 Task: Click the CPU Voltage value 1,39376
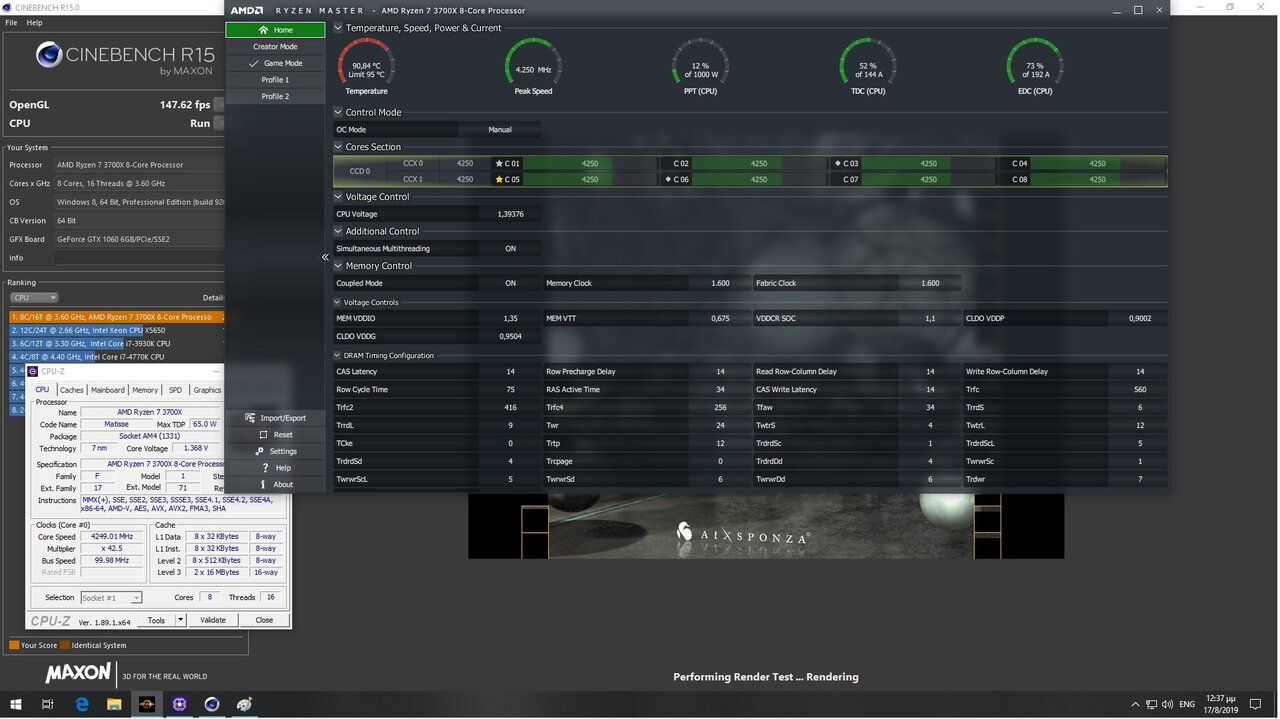coord(510,214)
